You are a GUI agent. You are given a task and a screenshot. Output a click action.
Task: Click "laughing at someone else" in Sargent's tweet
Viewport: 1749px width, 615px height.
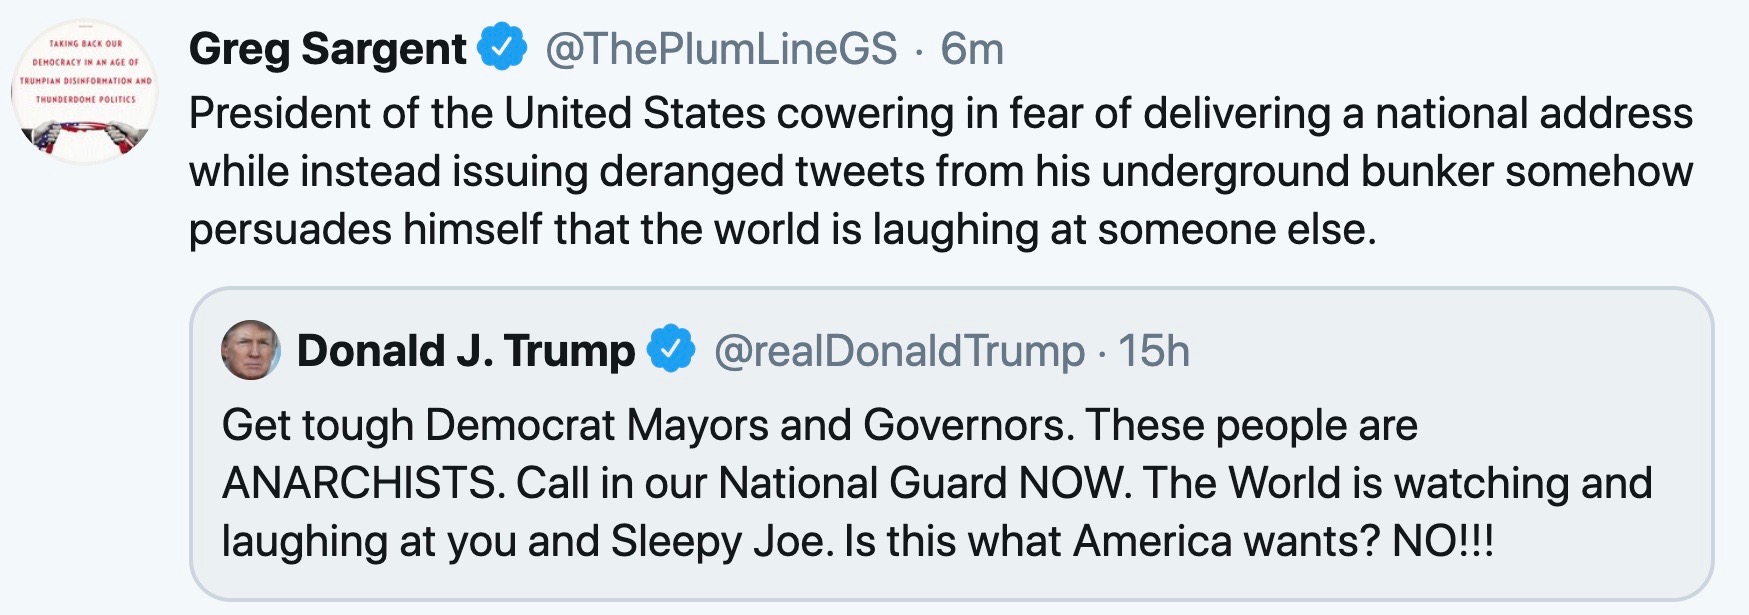(x=1124, y=230)
